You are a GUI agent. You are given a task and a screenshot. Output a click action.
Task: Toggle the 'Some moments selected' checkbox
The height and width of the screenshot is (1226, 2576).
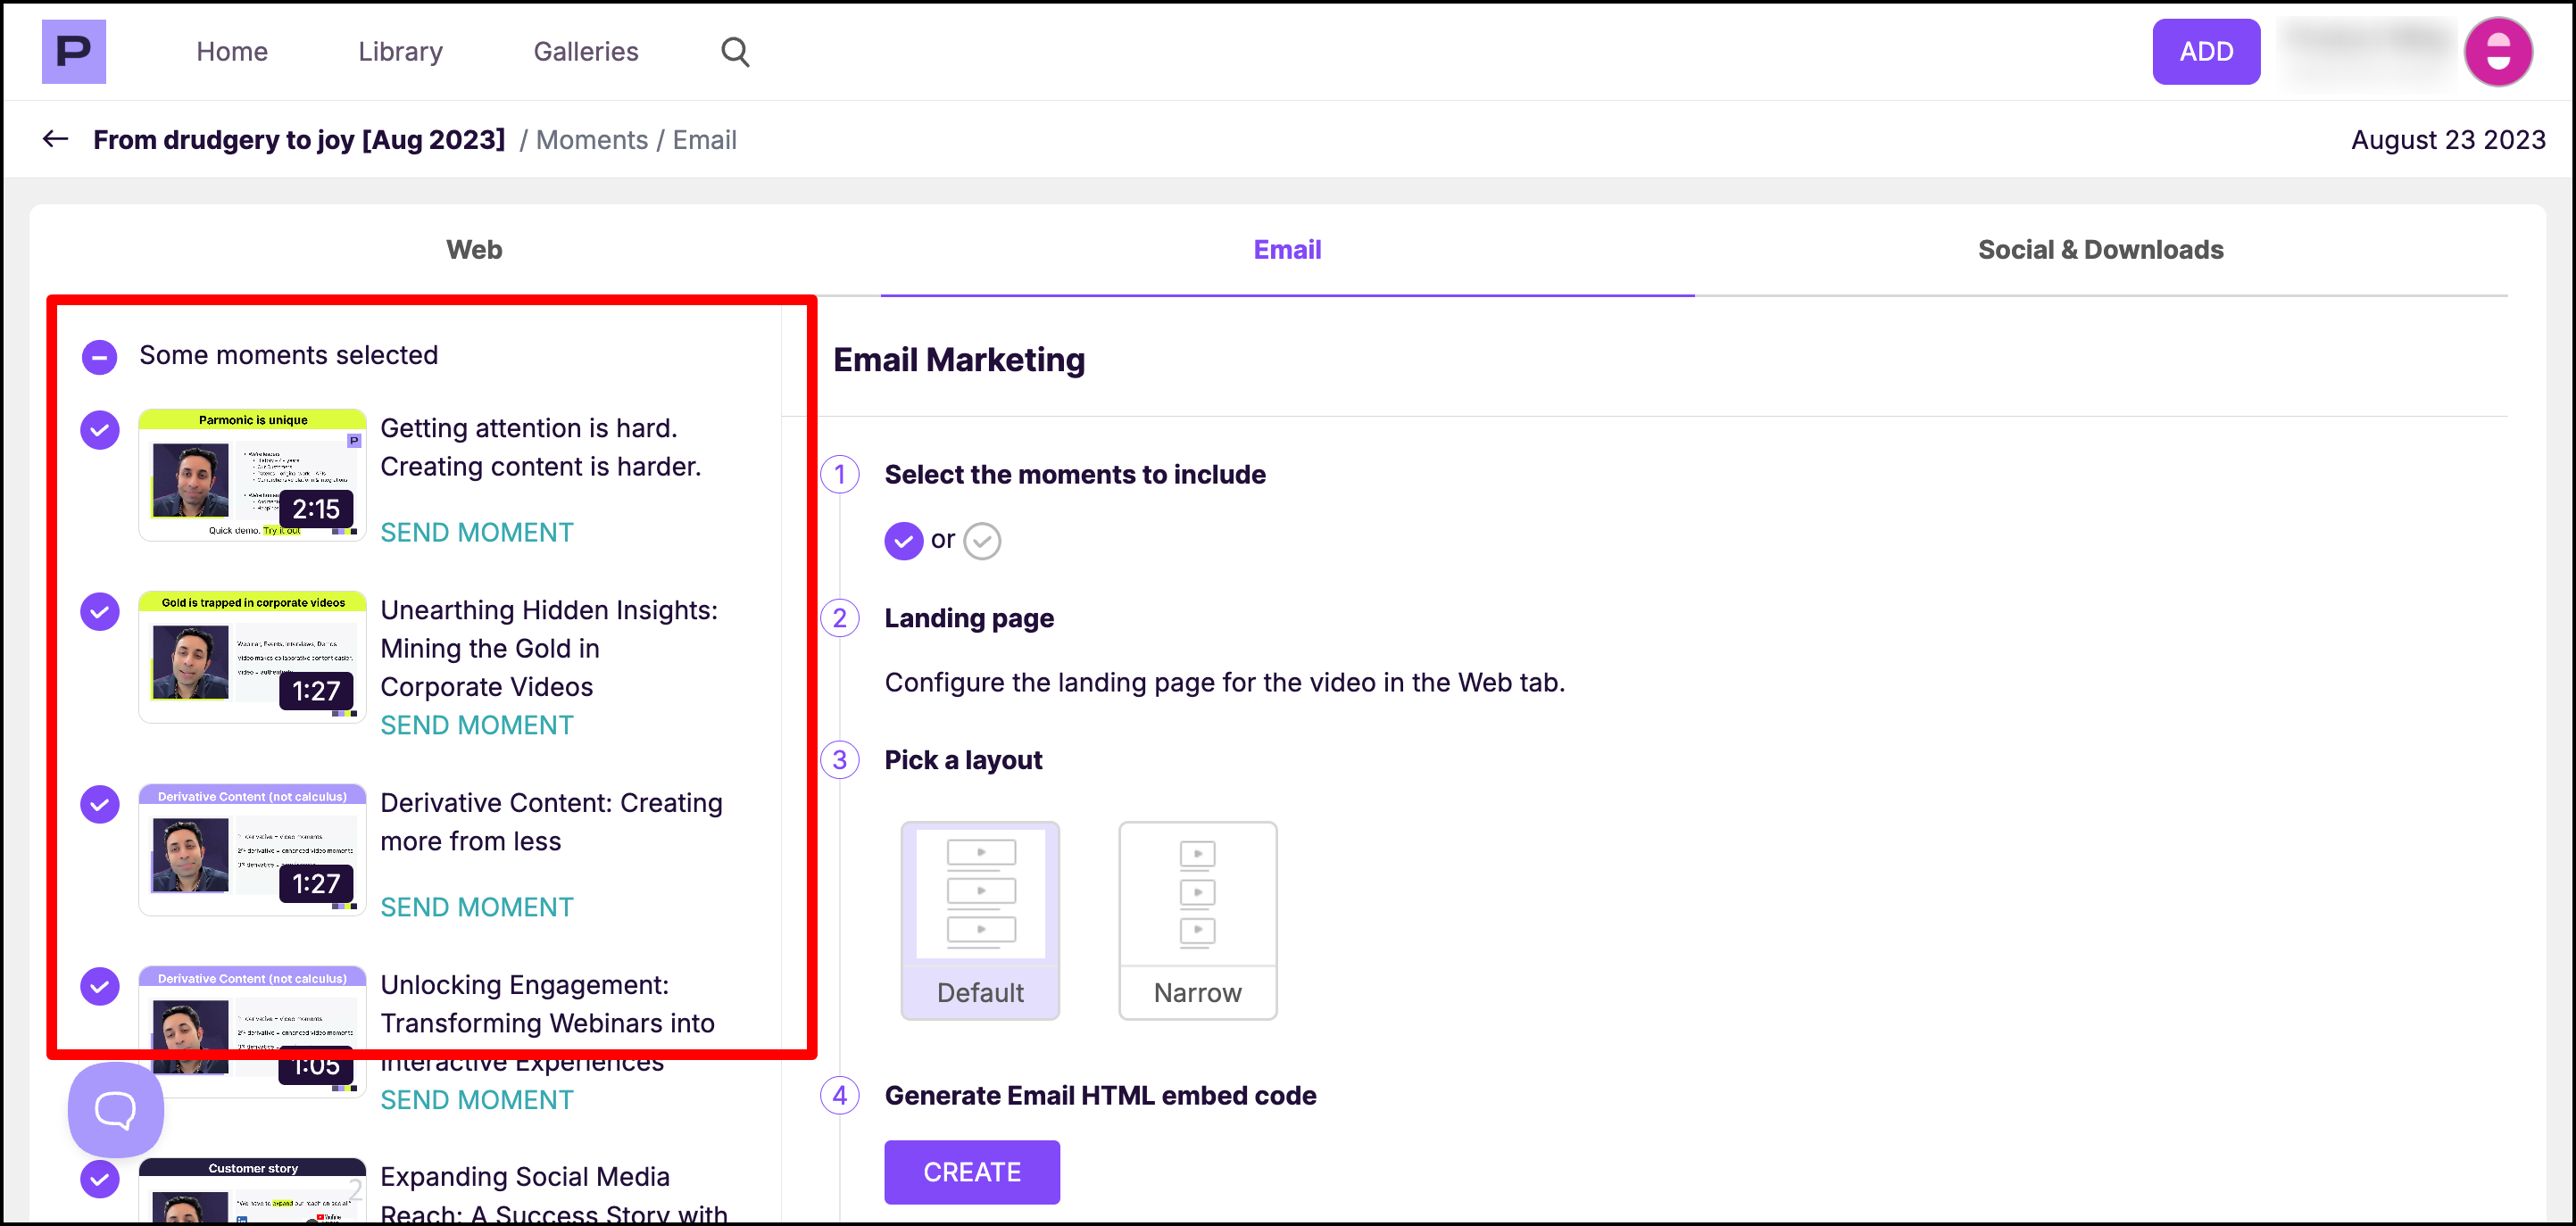coord(99,357)
